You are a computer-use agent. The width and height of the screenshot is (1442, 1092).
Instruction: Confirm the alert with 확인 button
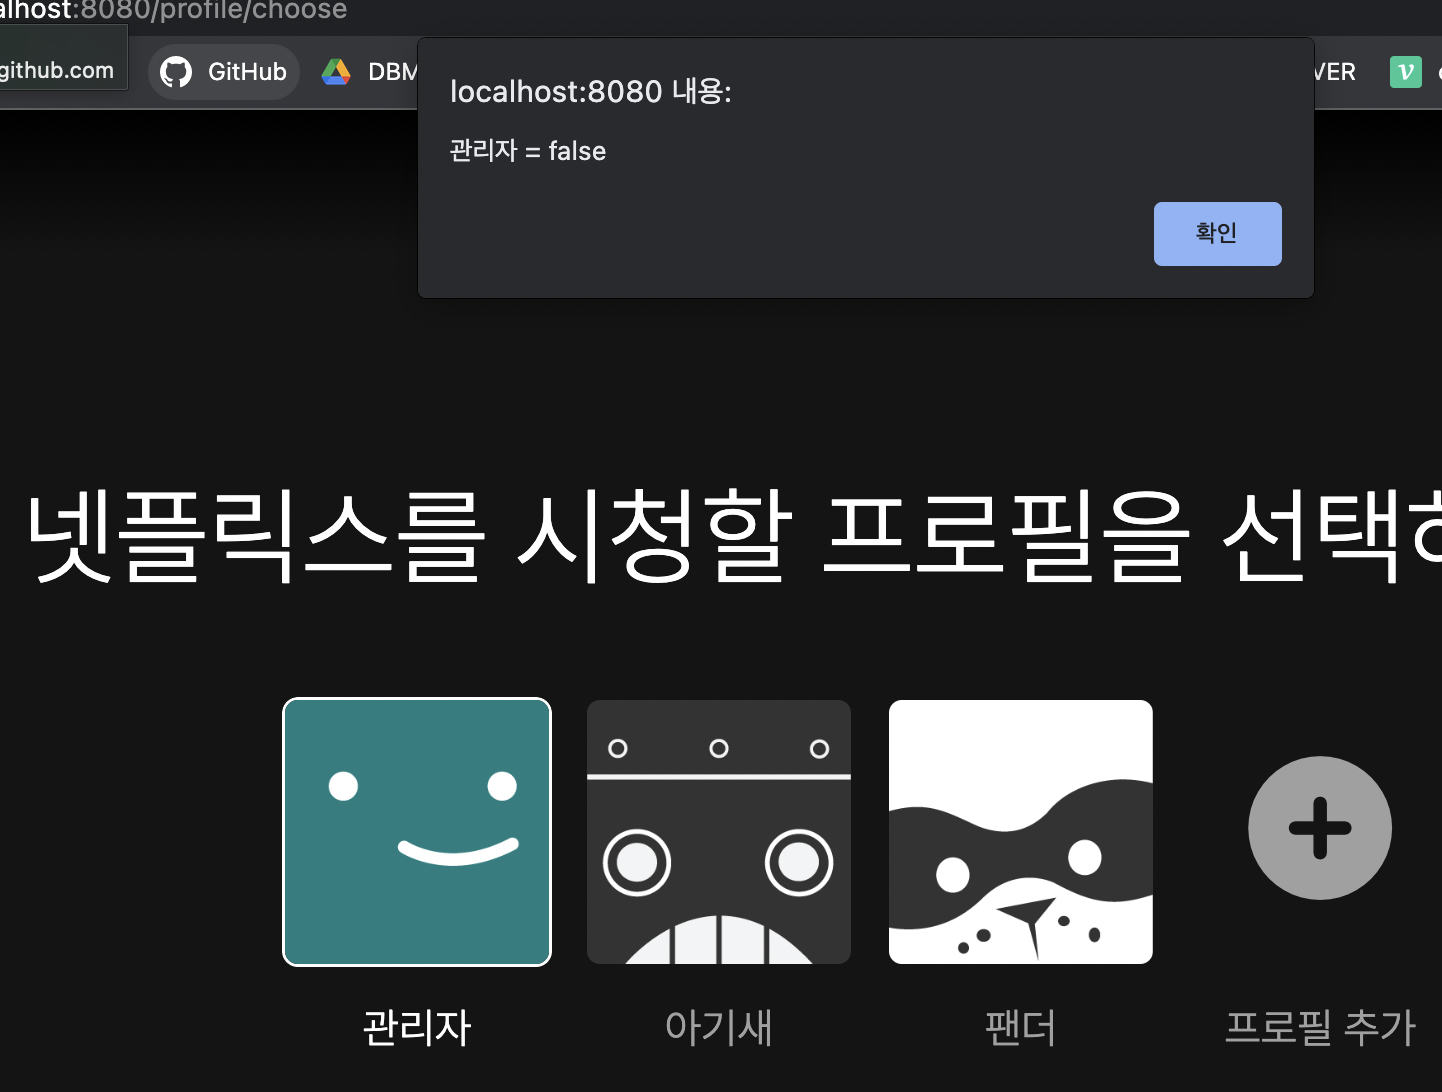(x=1217, y=234)
